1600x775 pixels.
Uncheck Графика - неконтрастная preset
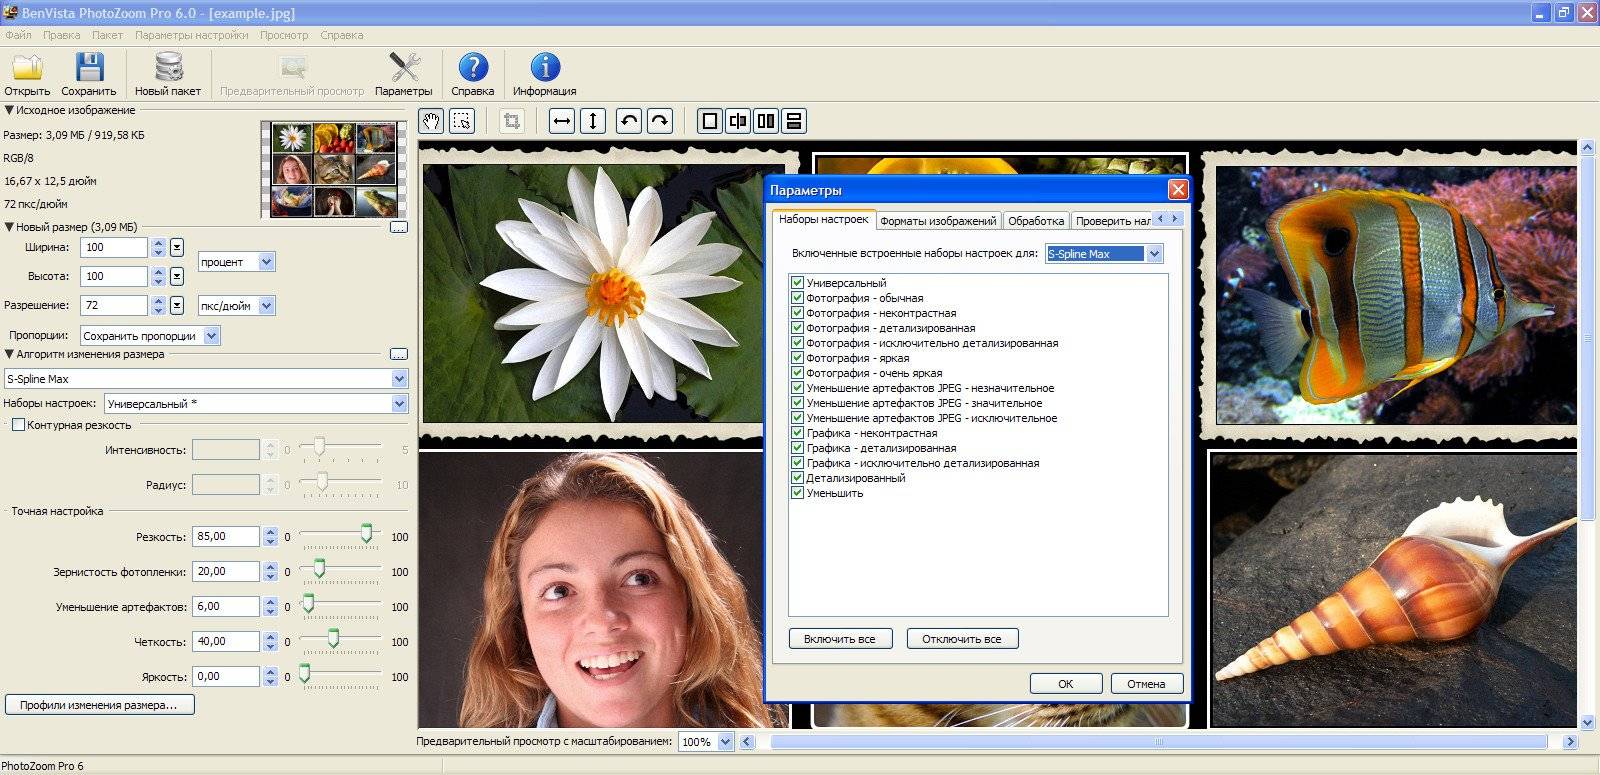[x=797, y=433]
